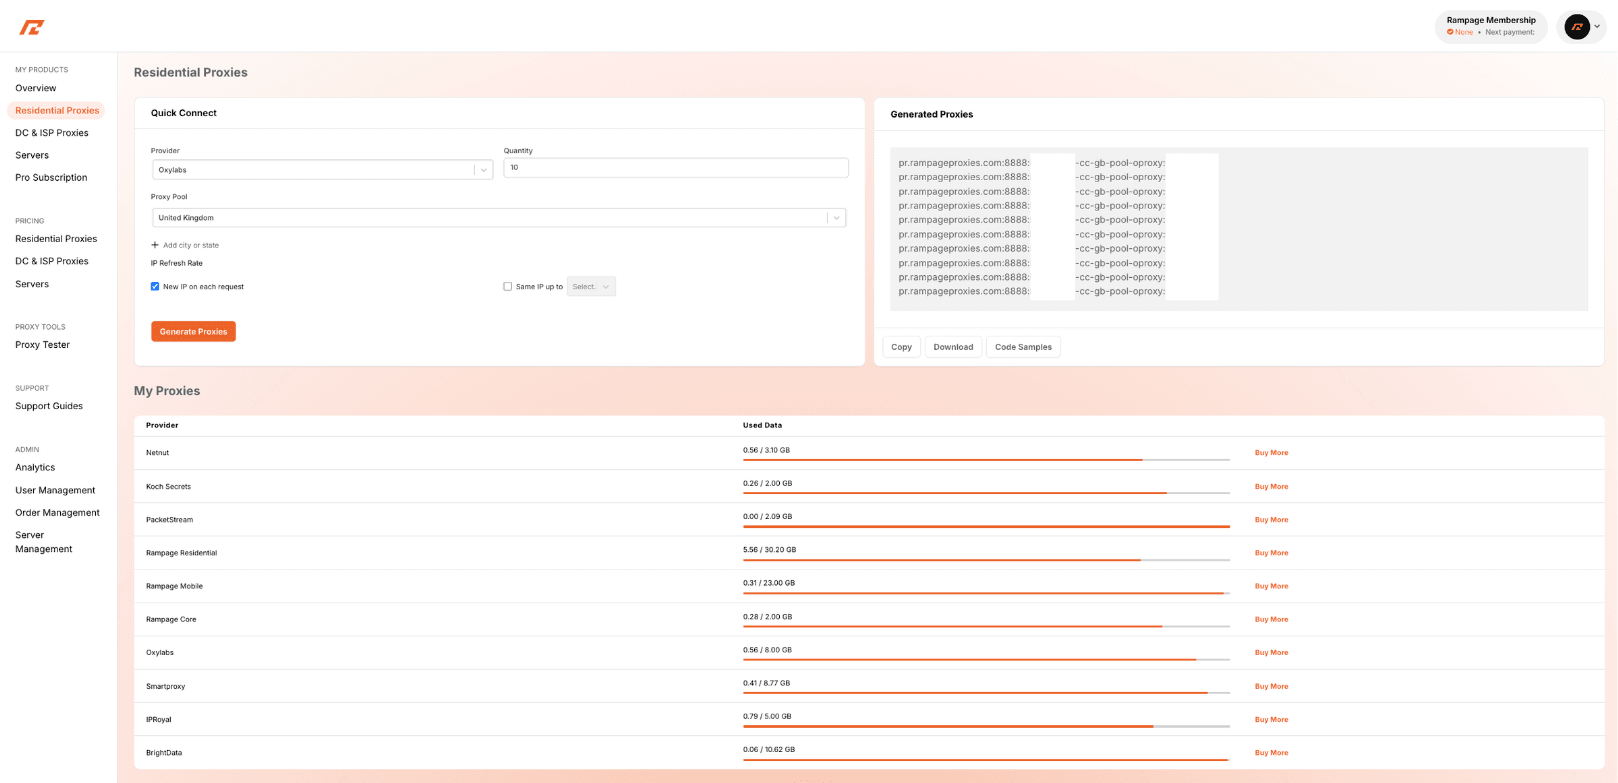Open Code Samples
Screen dimensions: 1618x783
point(1023,347)
